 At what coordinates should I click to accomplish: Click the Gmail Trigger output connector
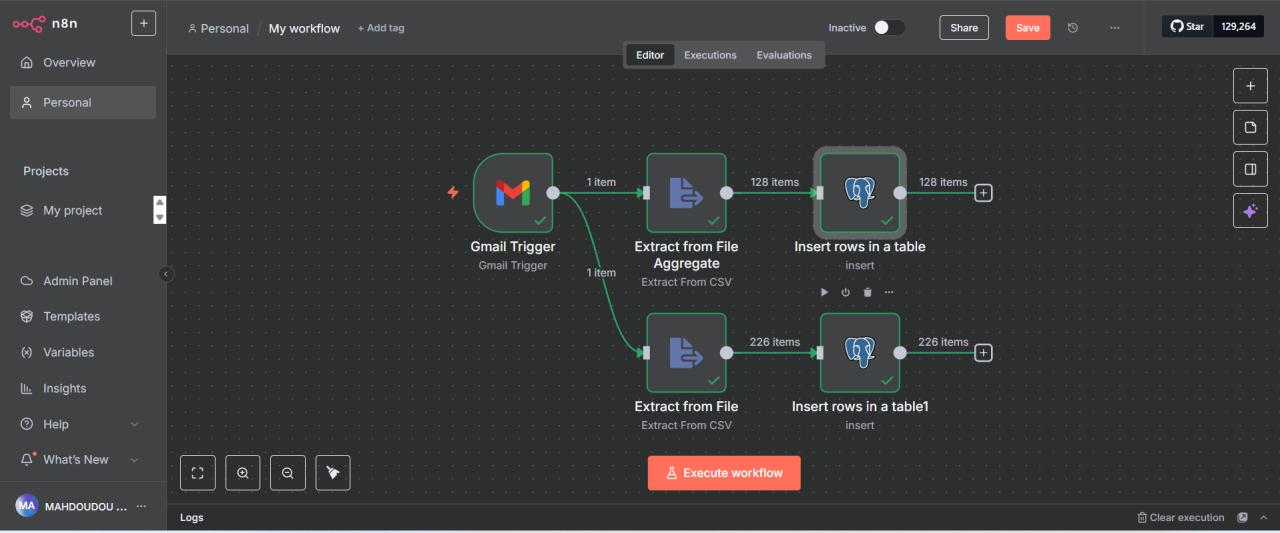553,193
